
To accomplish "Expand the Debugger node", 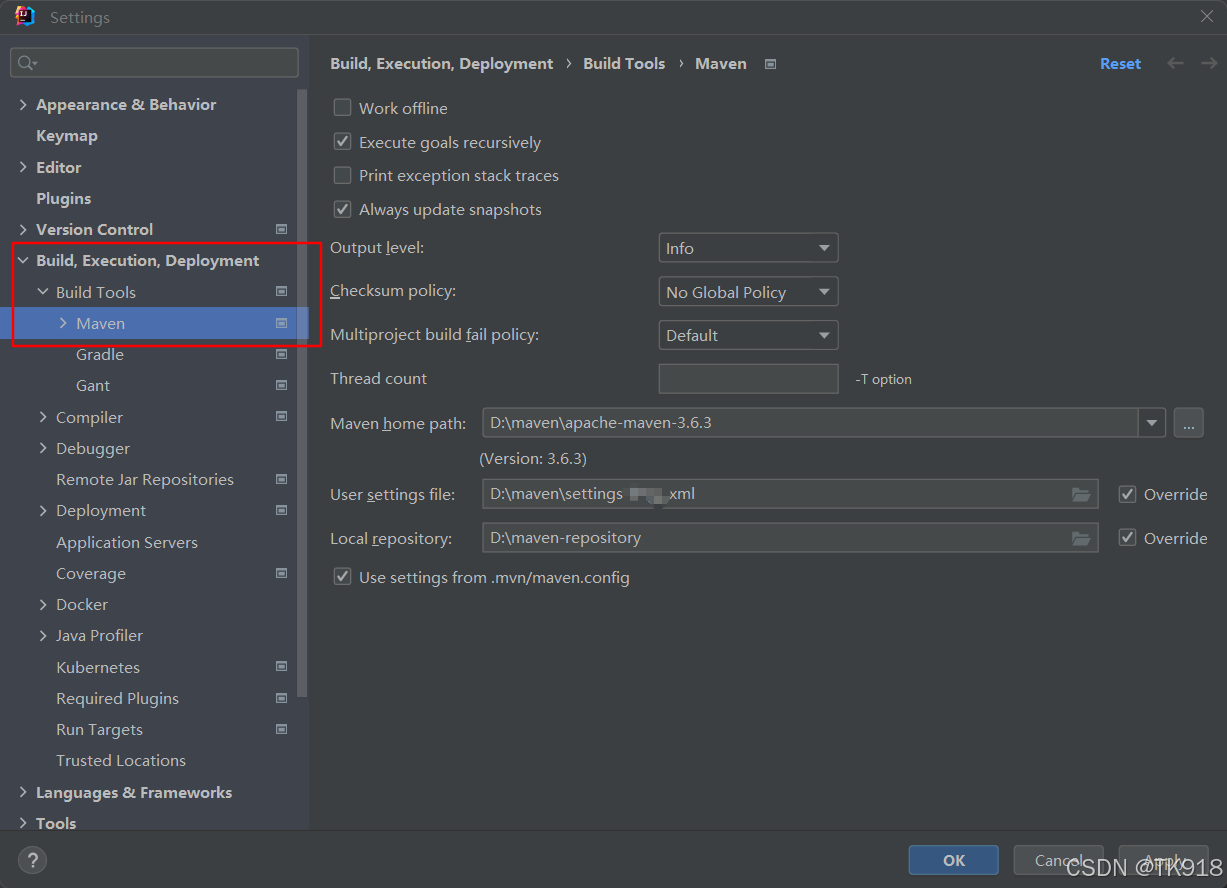I will [43, 448].
